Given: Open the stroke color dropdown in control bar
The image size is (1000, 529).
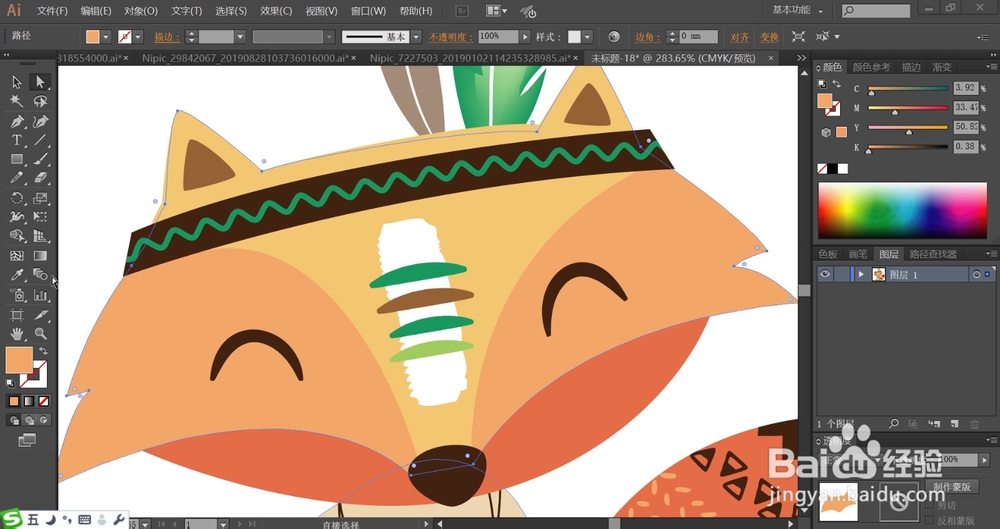Looking at the screenshot, I should click(138, 37).
